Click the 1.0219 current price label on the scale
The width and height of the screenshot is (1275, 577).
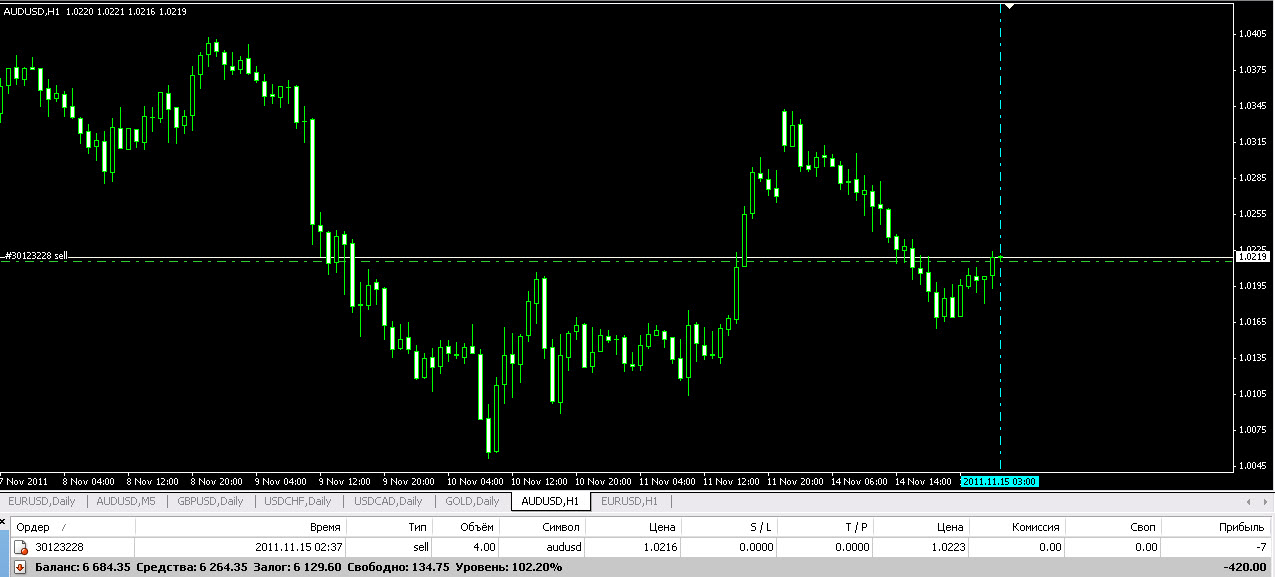1253,257
